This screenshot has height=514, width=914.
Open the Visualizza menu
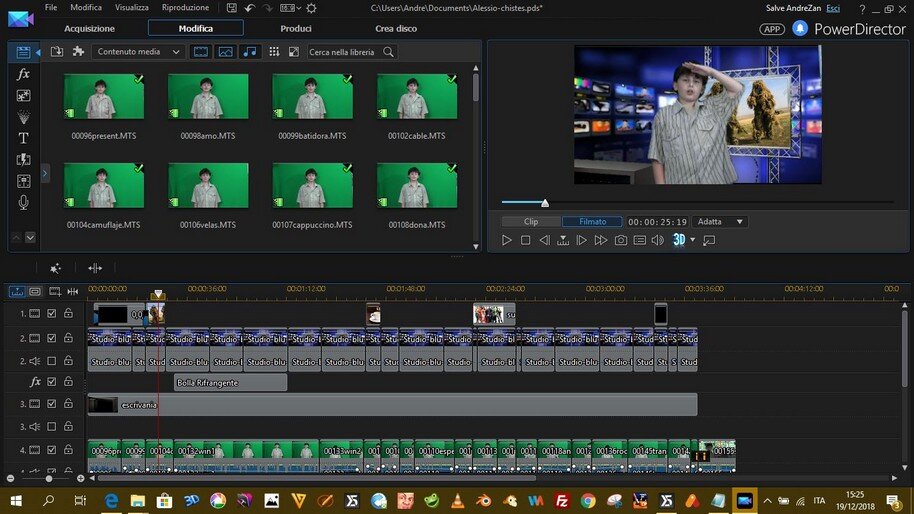131,8
